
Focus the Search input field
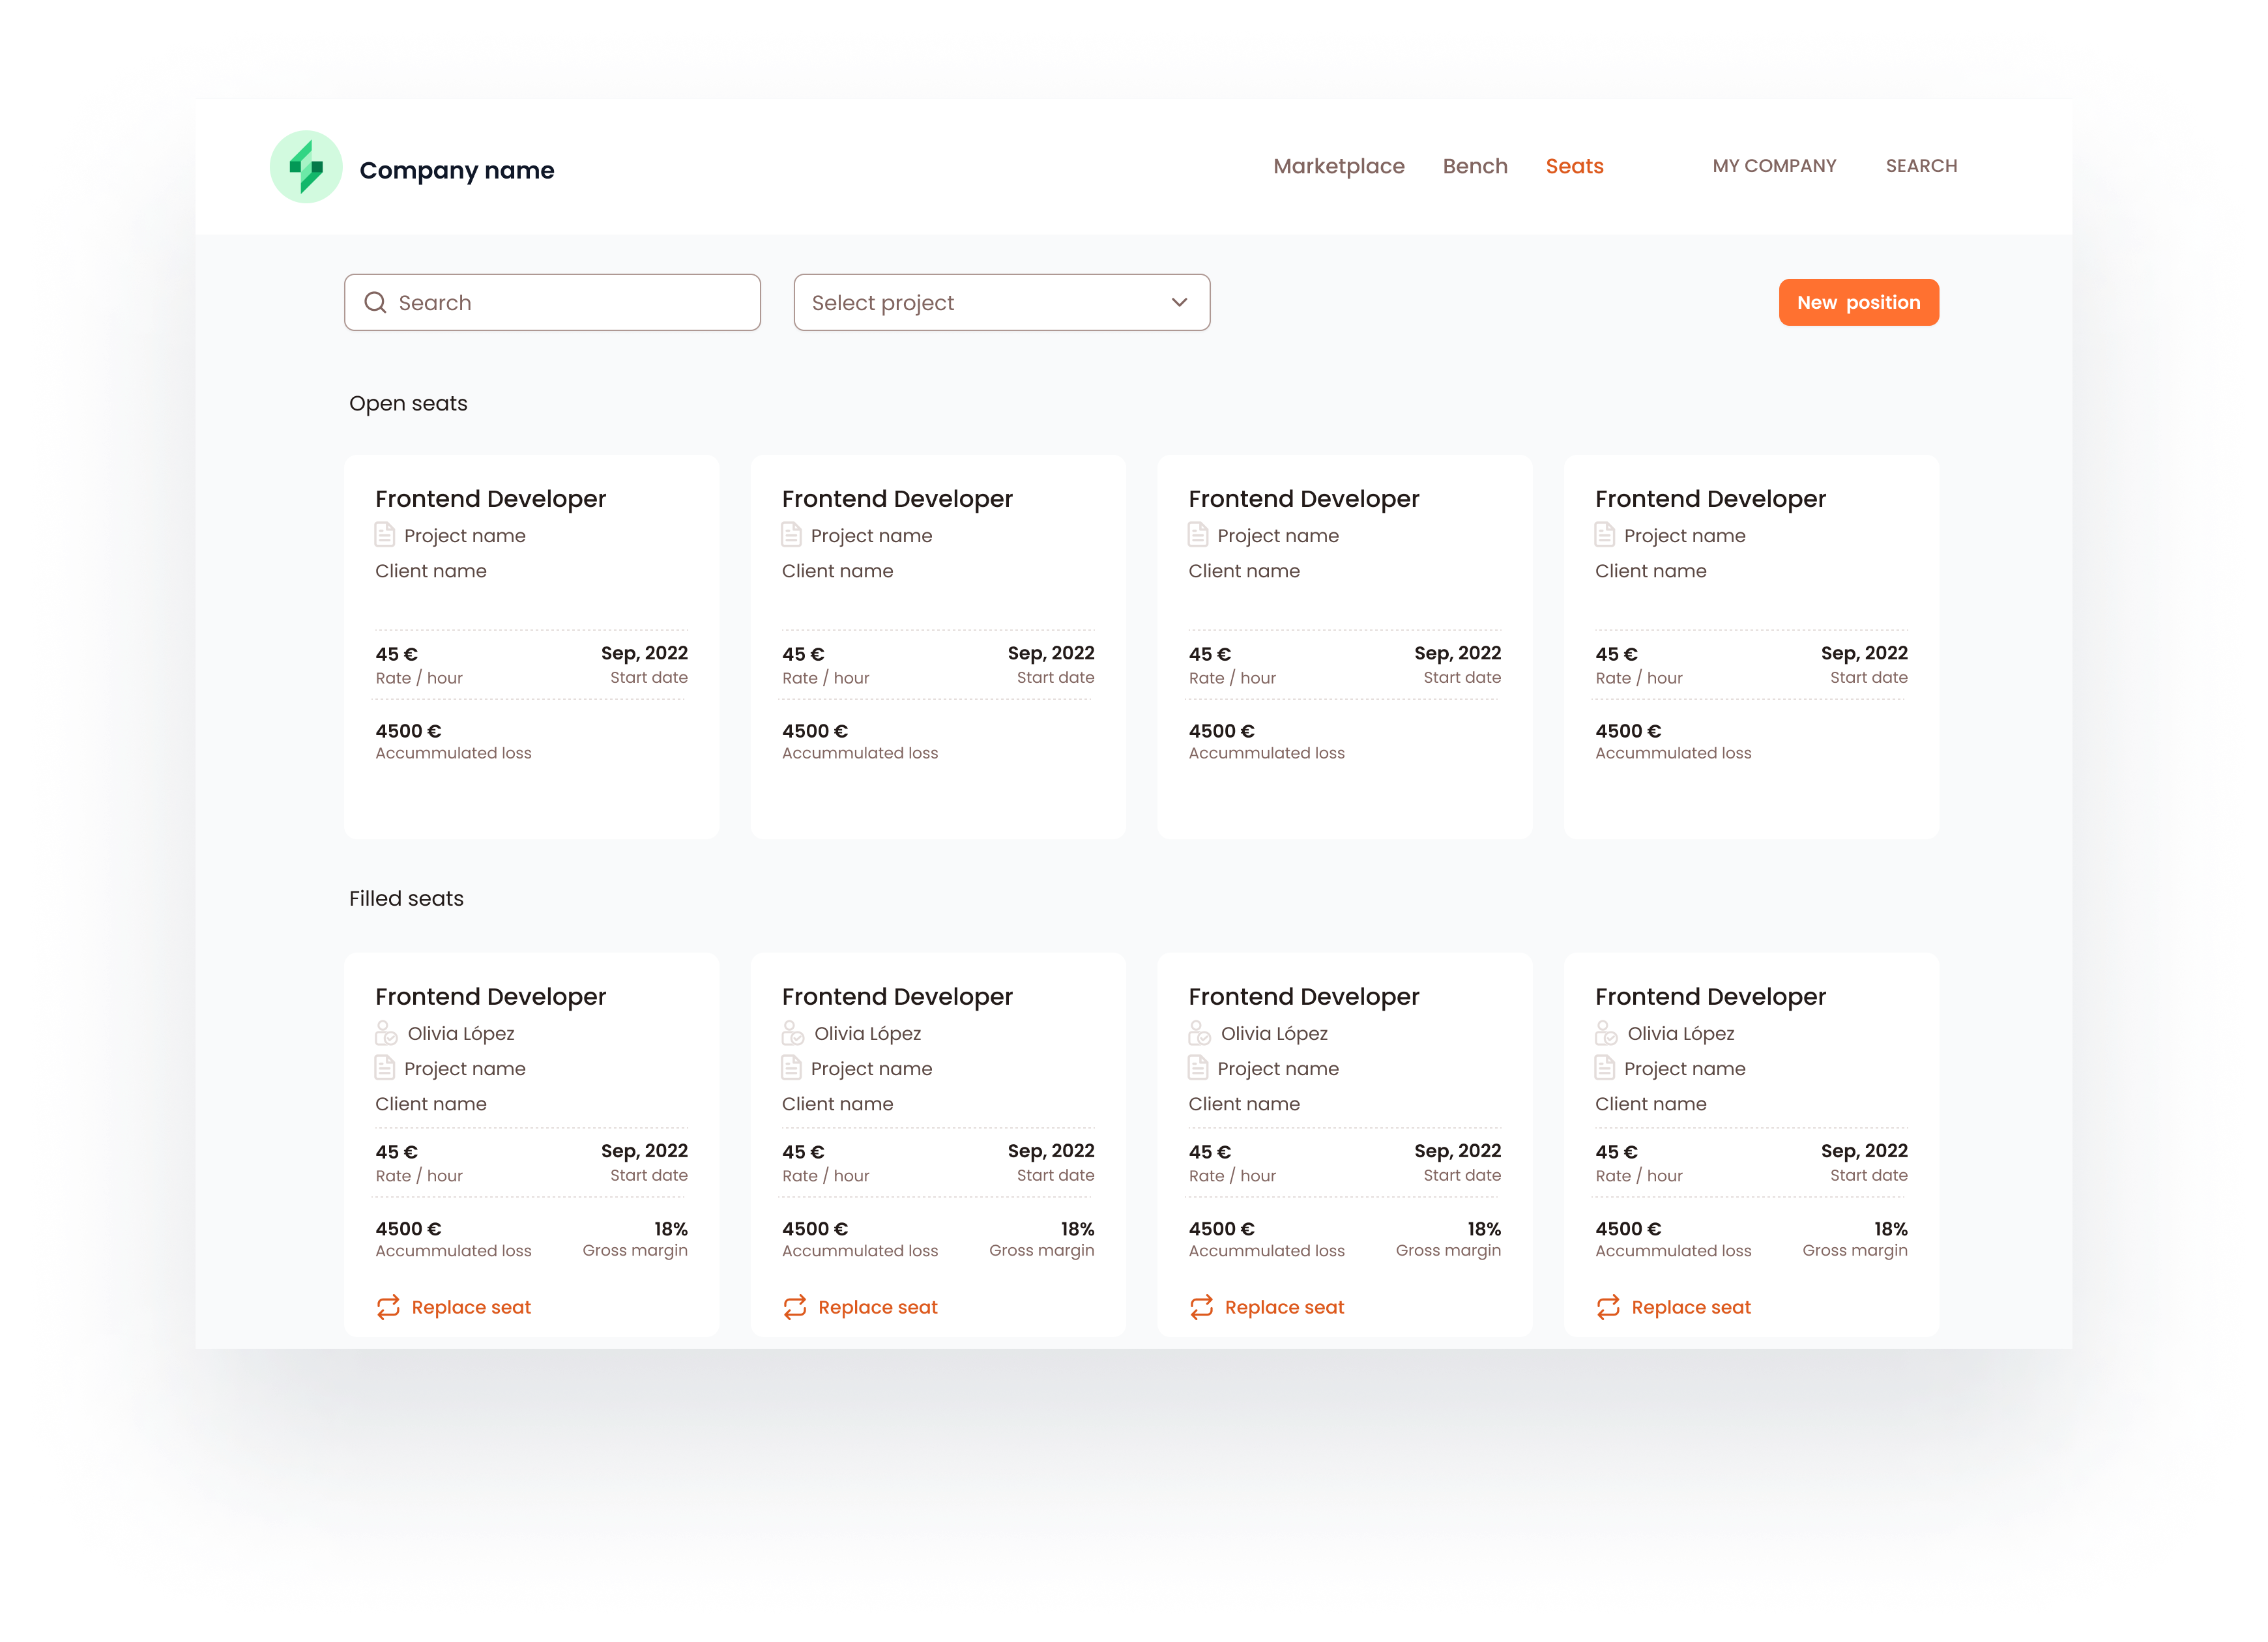[x=570, y=302]
